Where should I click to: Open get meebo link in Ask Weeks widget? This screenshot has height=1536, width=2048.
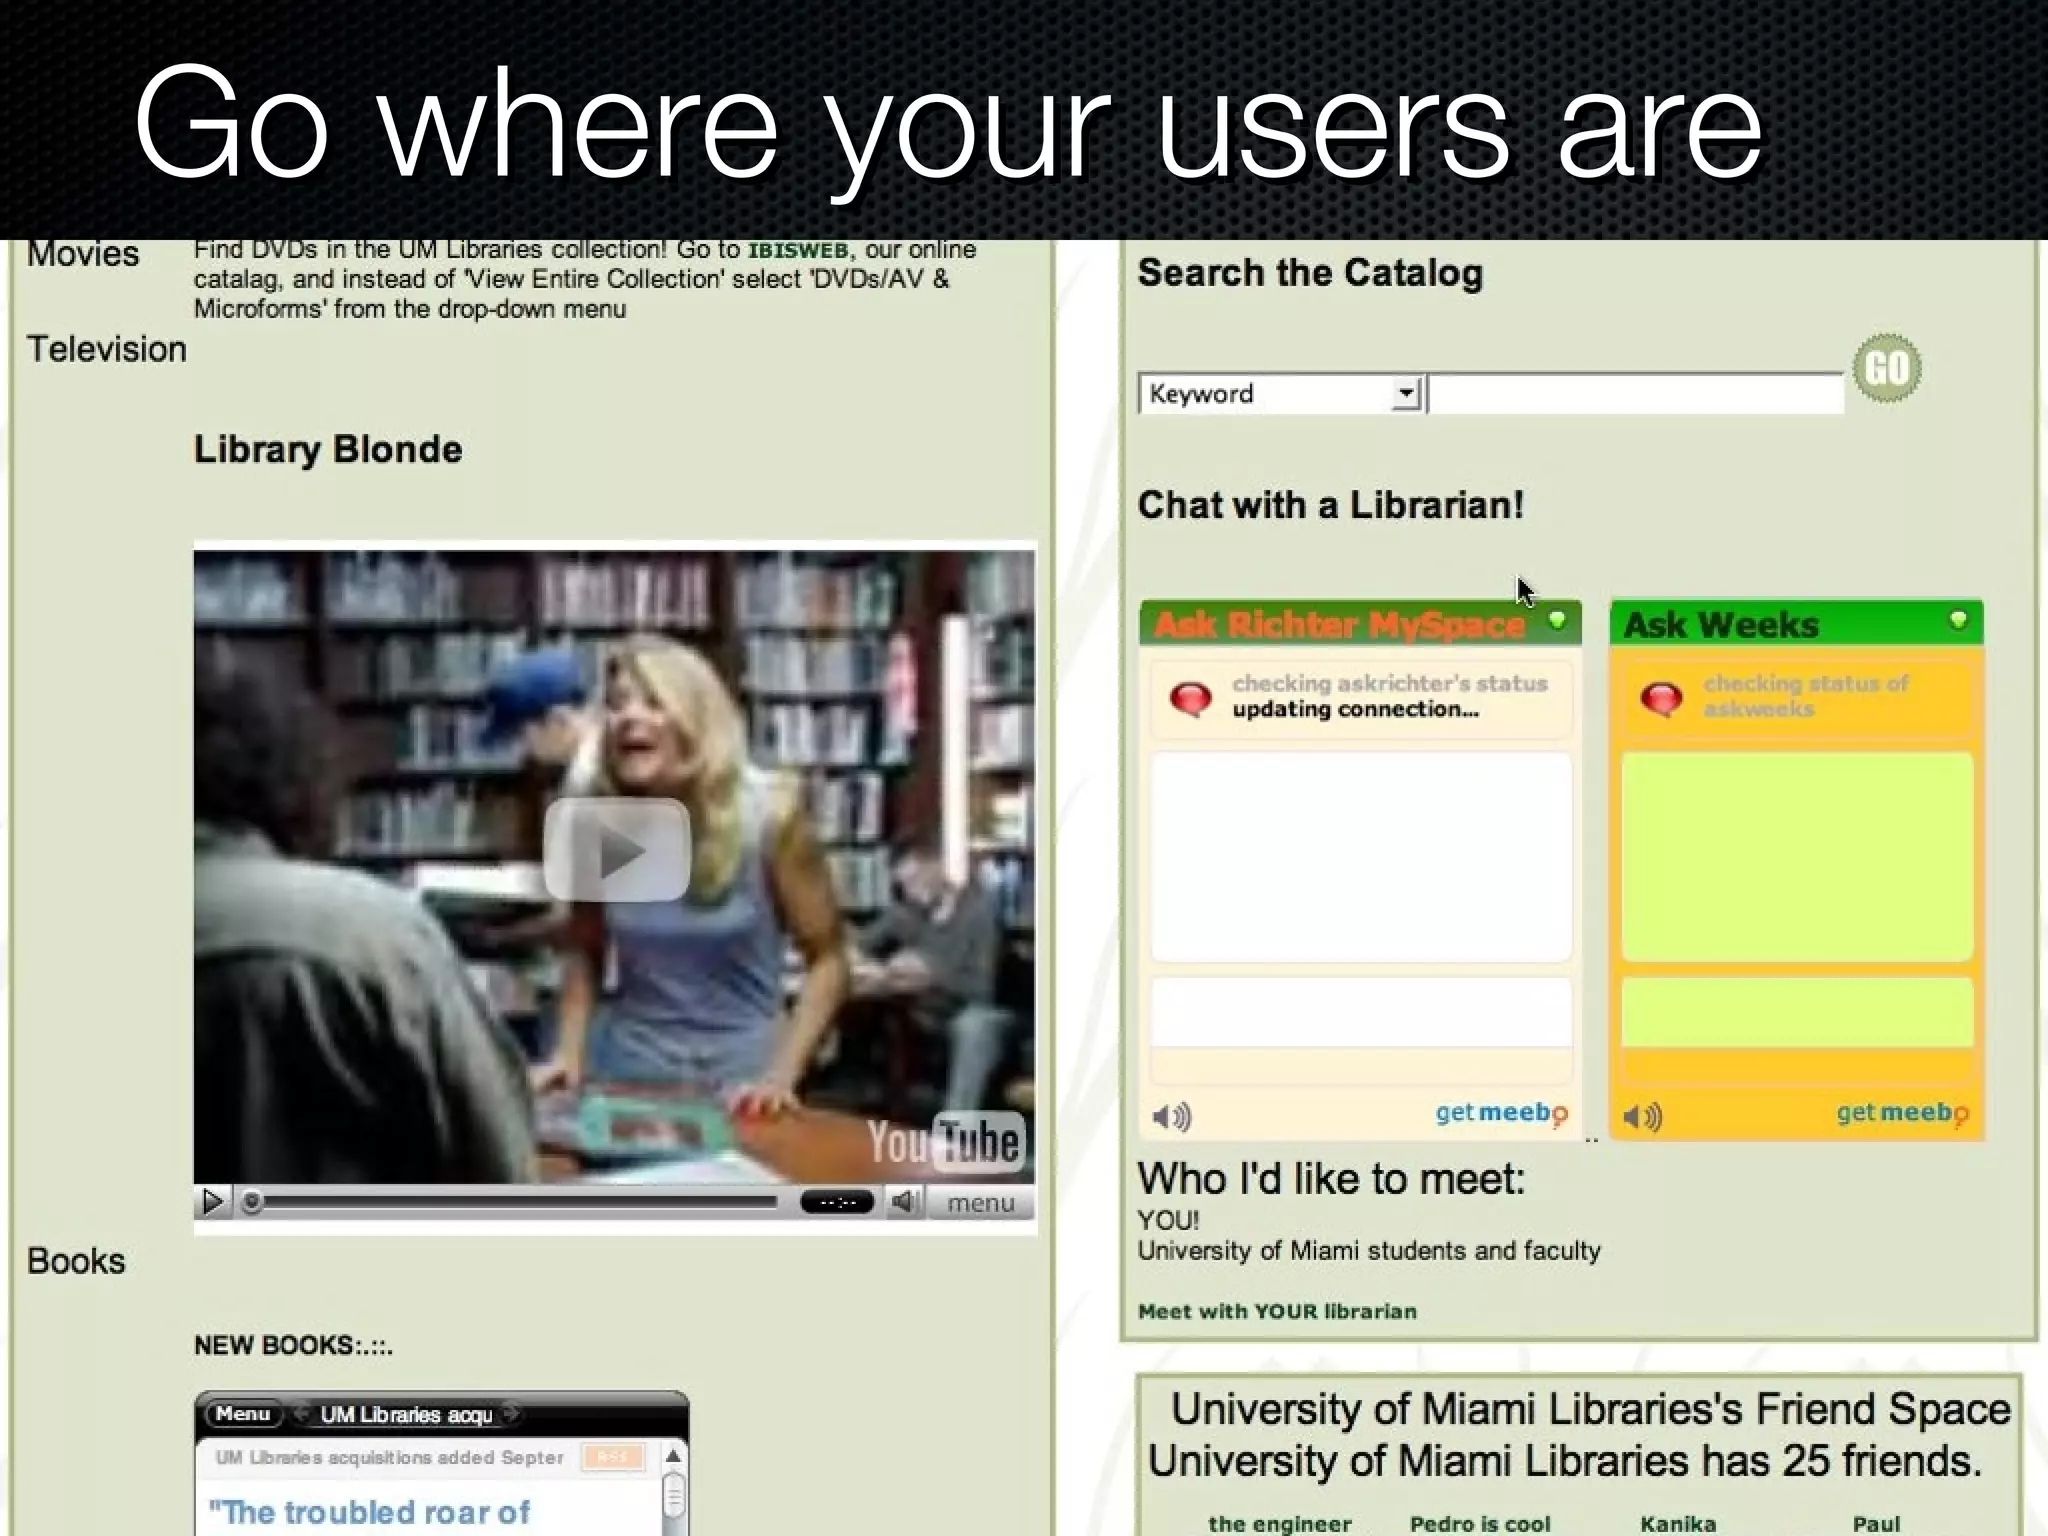(x=1902, y=1113)
